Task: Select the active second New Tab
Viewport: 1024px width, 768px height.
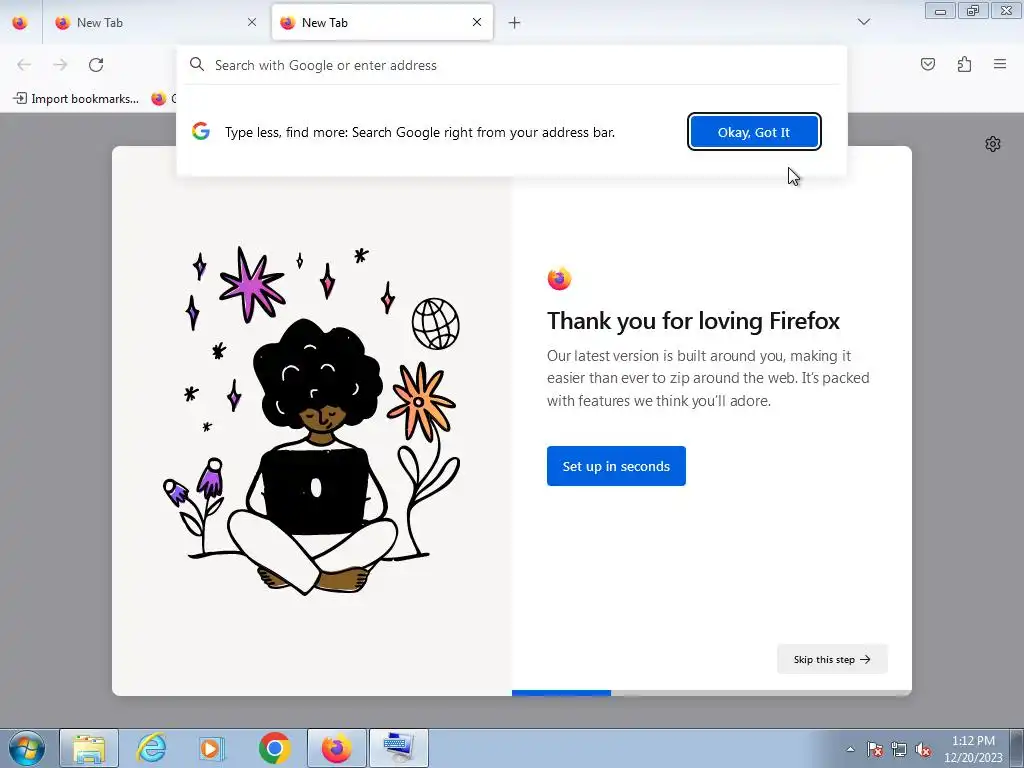Action: [x=382, y=23]
